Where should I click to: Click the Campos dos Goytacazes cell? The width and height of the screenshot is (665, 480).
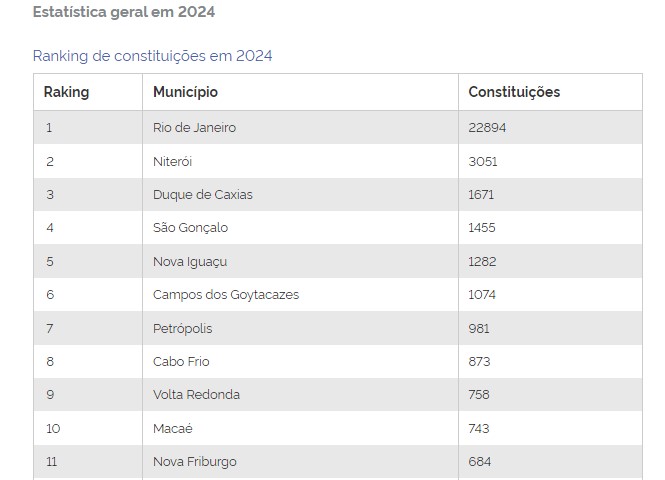300,295
